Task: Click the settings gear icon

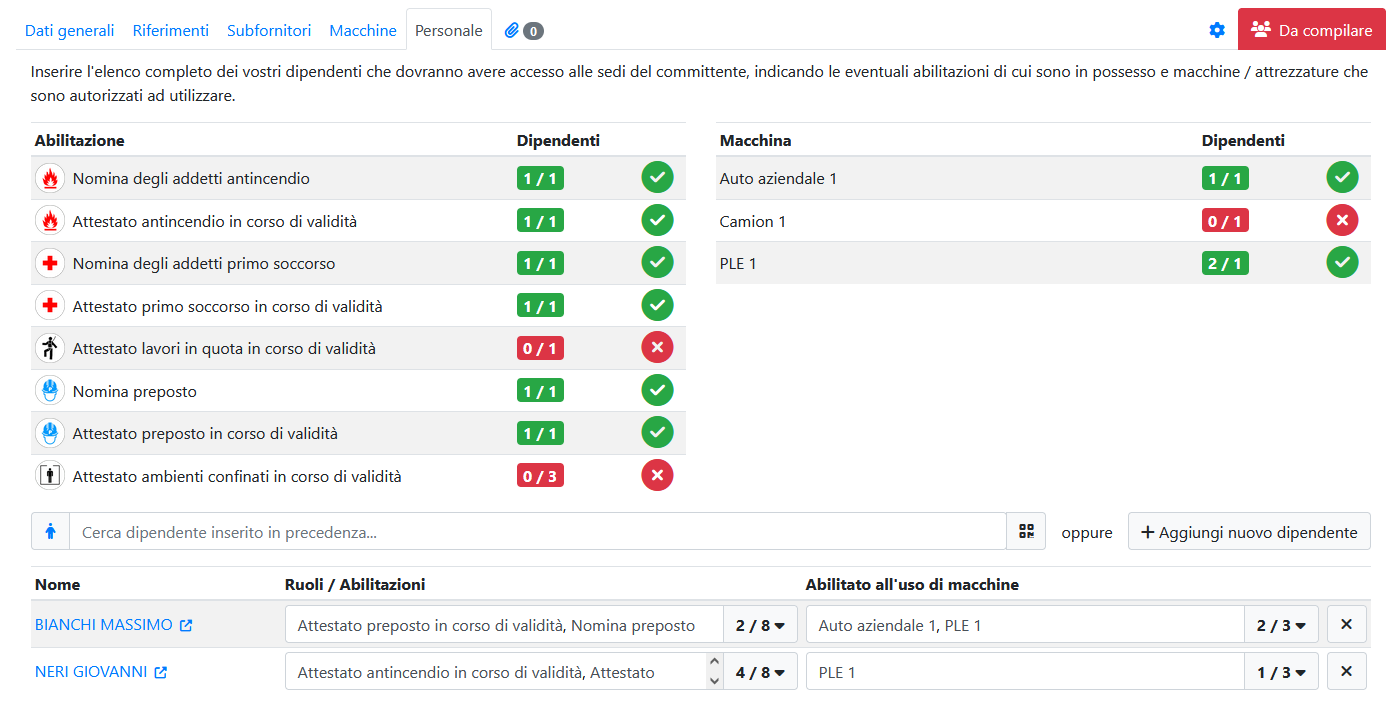Action: (1217, 30)
